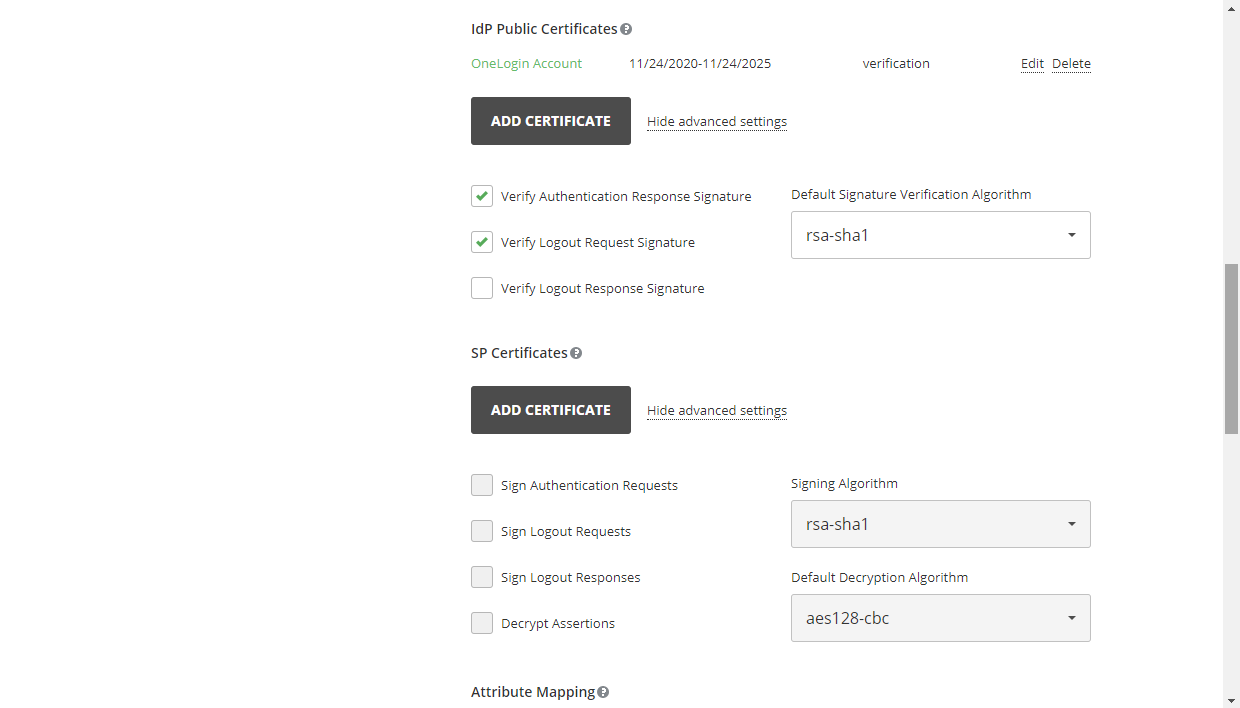Open the SP Certificates help tooltip

tap(576, 352)
